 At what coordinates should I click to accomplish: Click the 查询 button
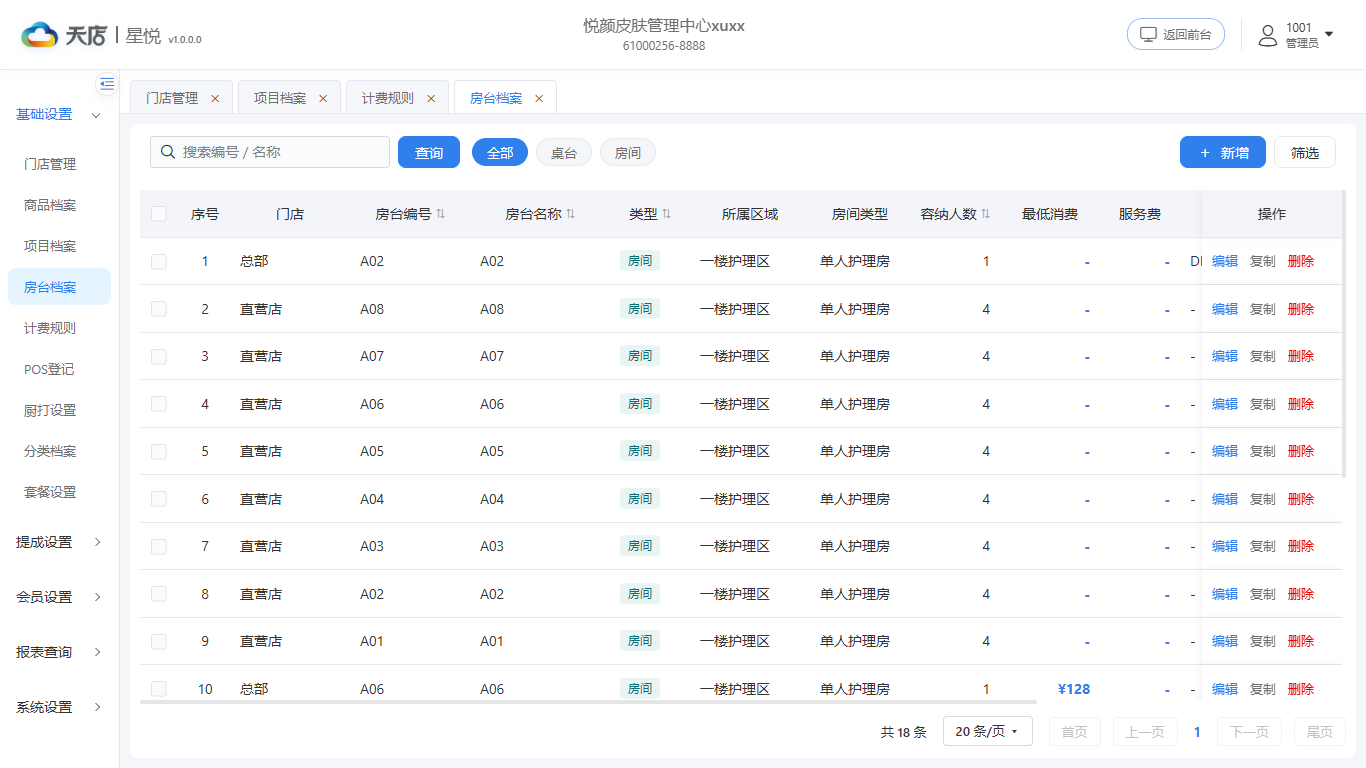coord(429,153)
